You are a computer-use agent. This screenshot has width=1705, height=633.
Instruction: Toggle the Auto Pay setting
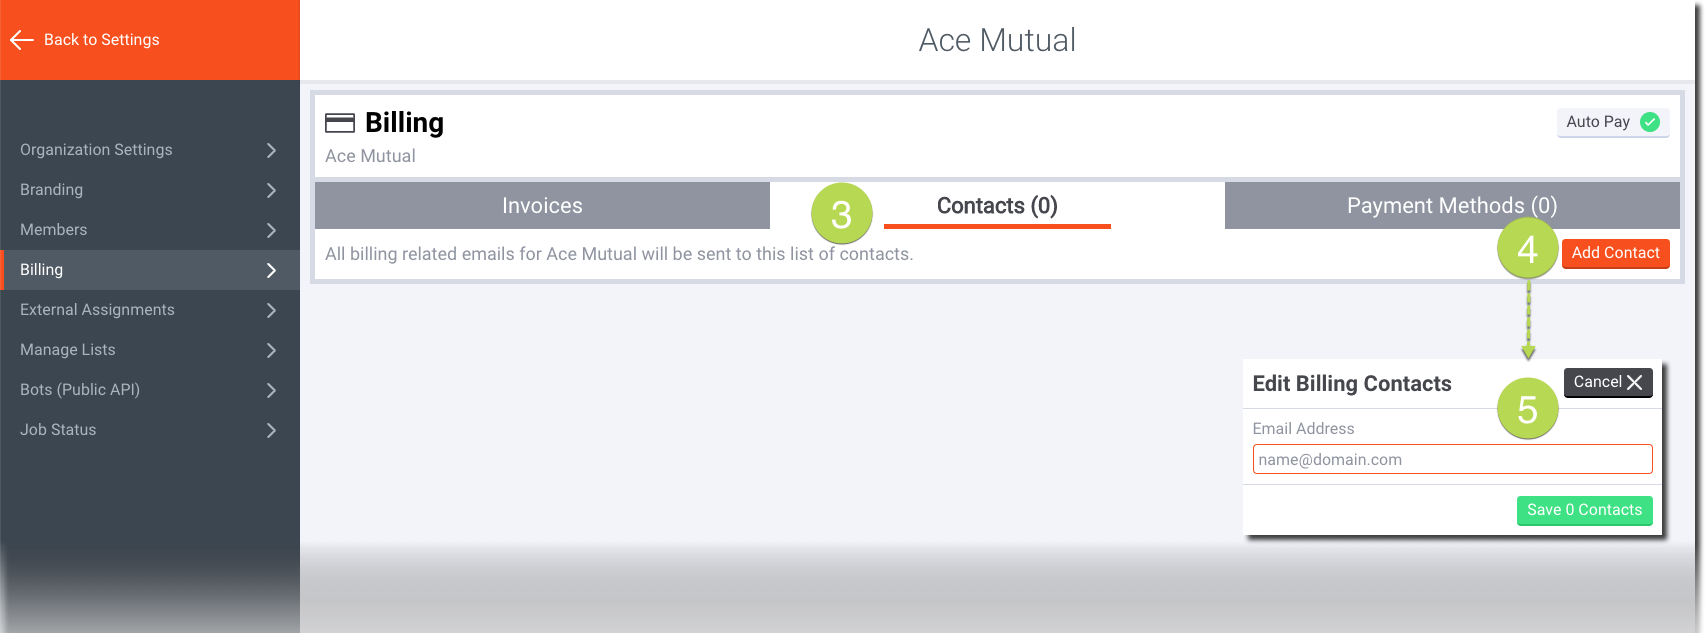point(1612,122)
